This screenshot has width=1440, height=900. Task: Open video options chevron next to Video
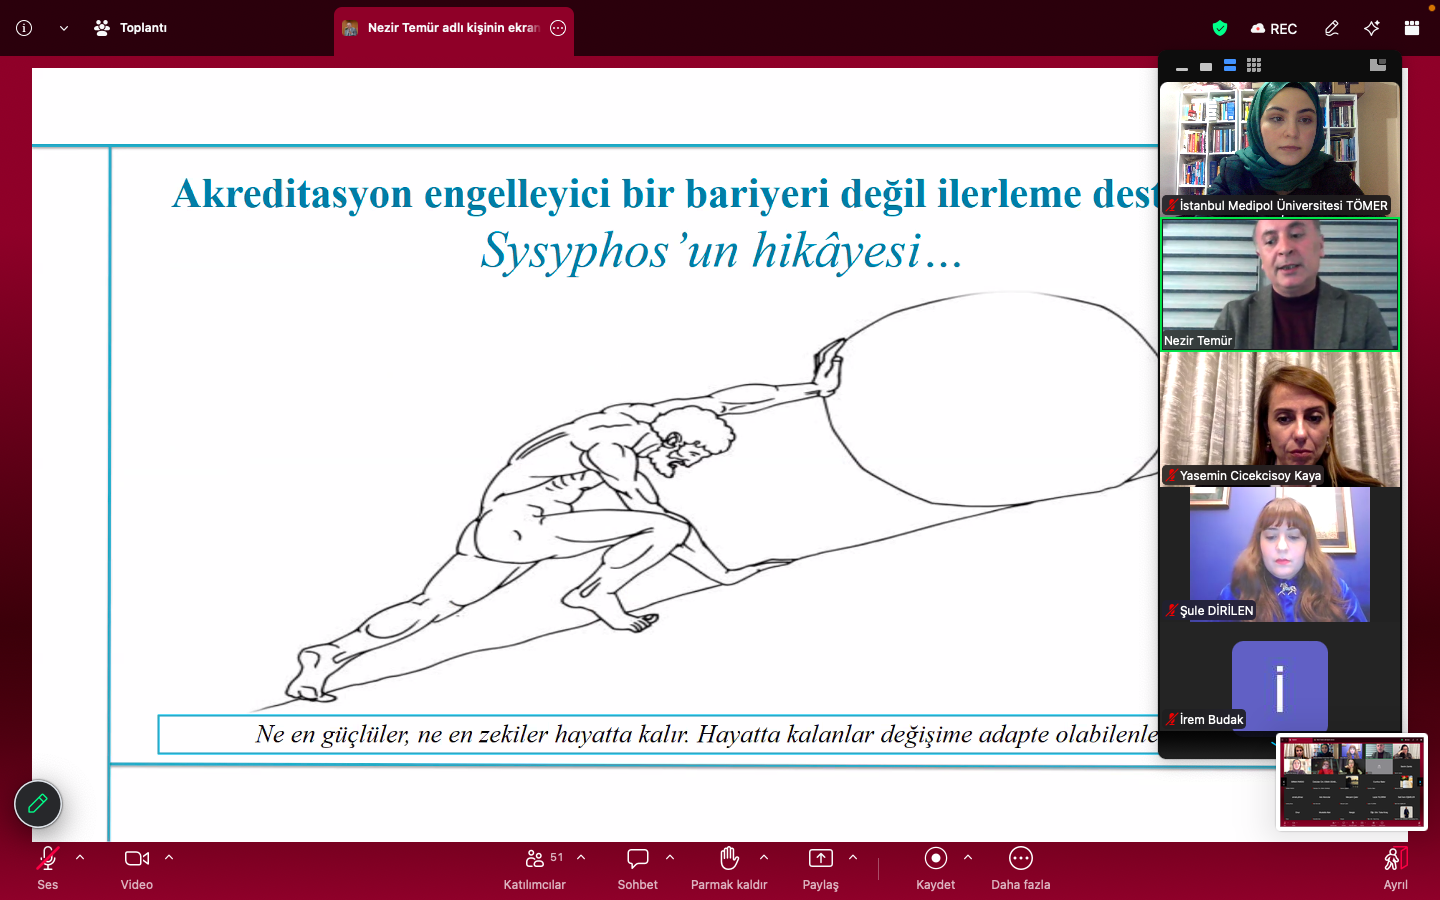169,858
